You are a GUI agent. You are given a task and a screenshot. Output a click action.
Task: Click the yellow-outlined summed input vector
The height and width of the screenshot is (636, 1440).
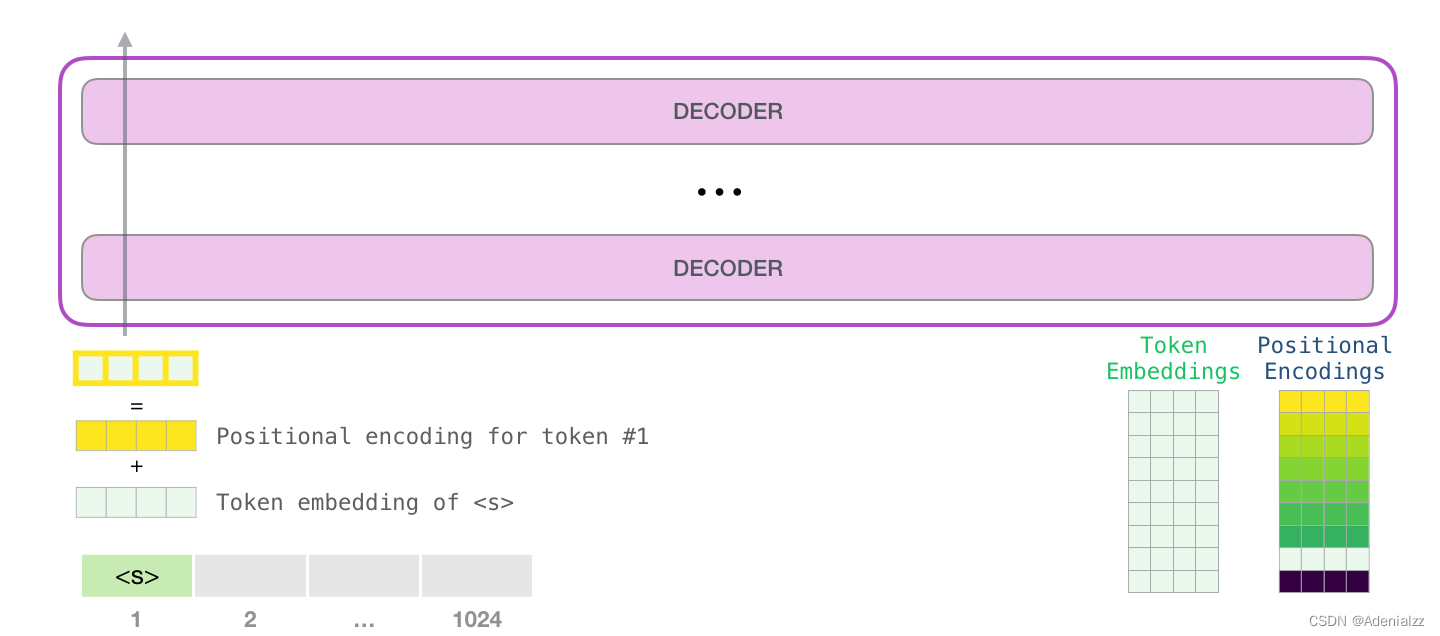(136, 368)
